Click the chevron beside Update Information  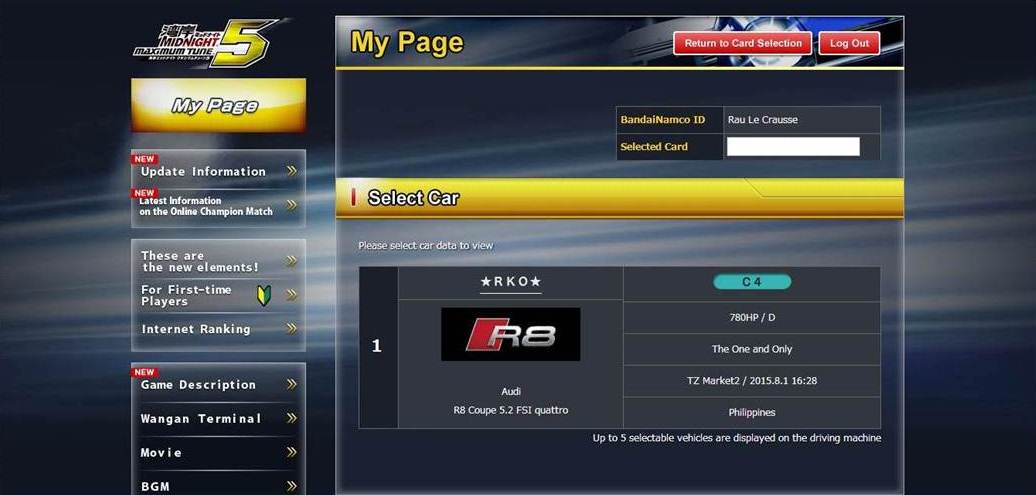pos(291,171)
